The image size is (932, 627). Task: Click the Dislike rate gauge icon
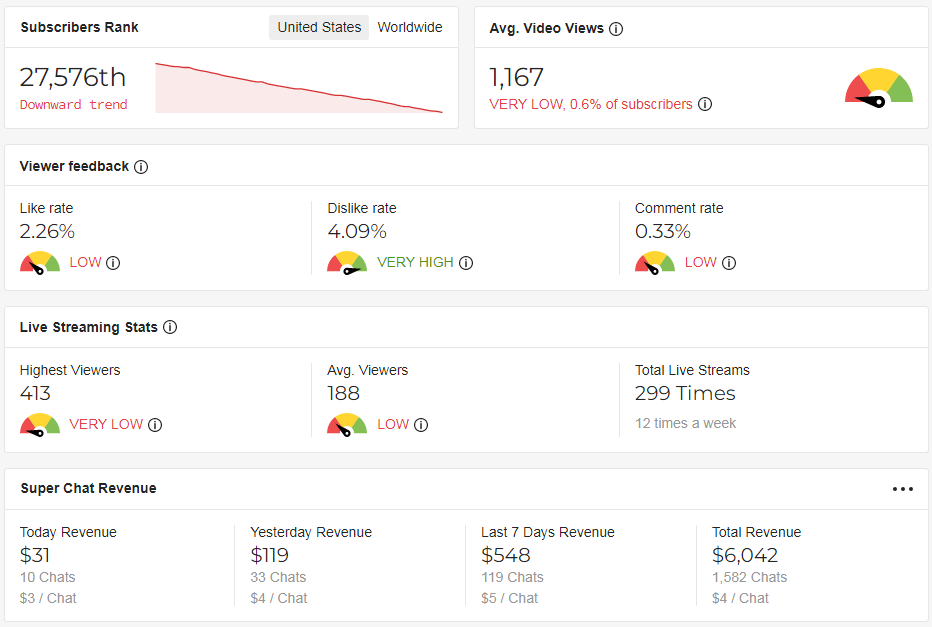tap(347, 263)
